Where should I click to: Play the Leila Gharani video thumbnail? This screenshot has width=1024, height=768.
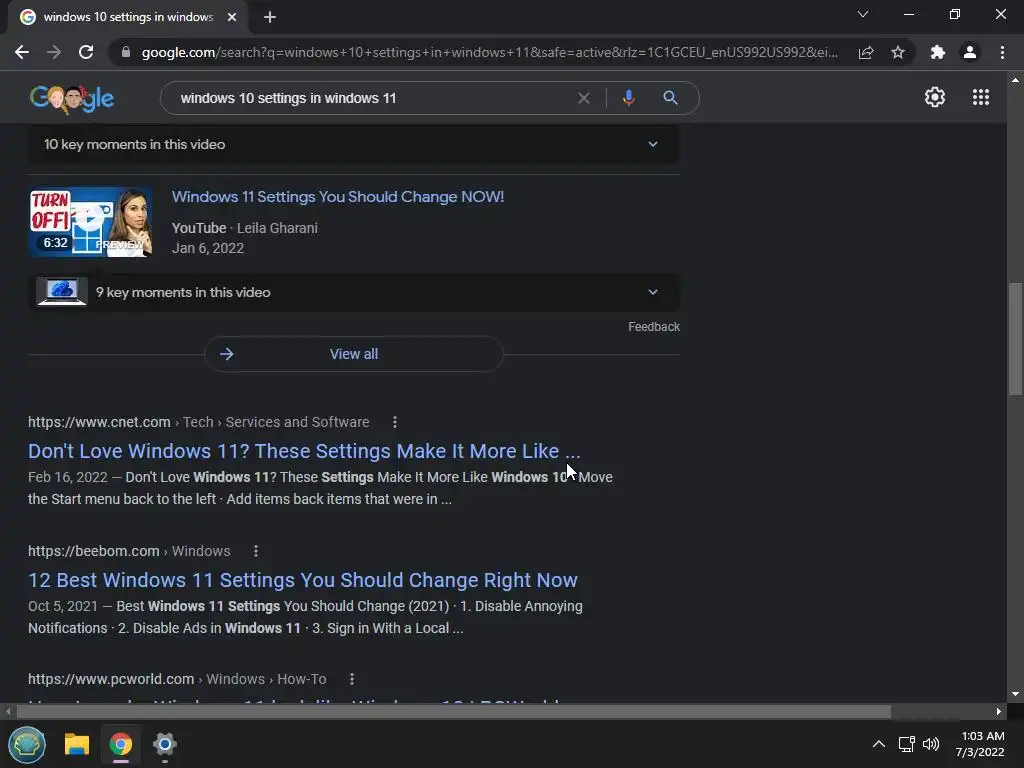(91, 222)
